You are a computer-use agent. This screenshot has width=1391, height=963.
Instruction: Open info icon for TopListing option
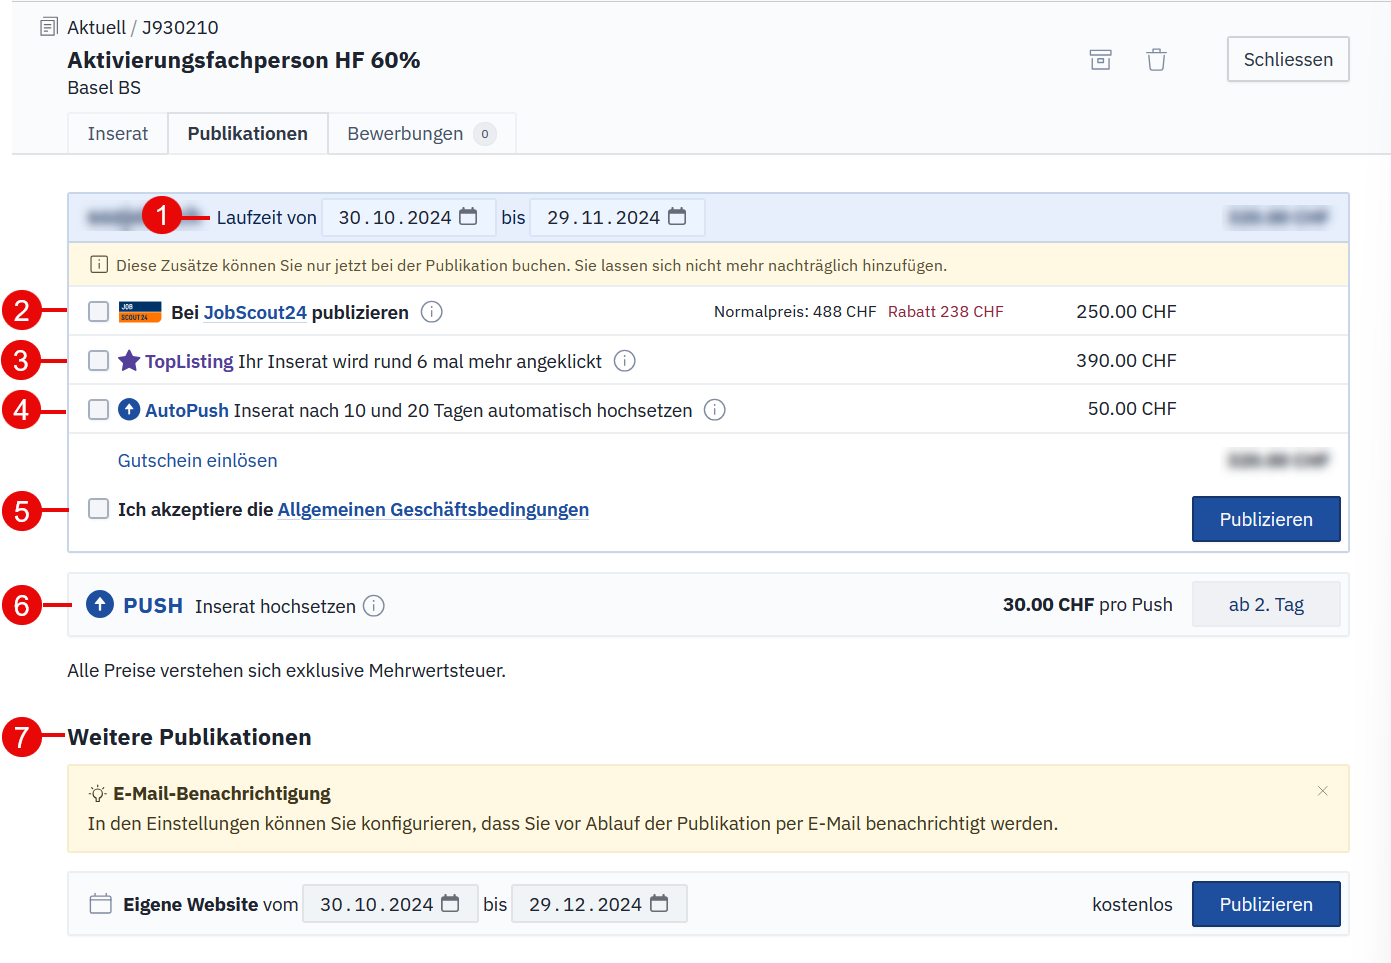[x=624, y=361]
